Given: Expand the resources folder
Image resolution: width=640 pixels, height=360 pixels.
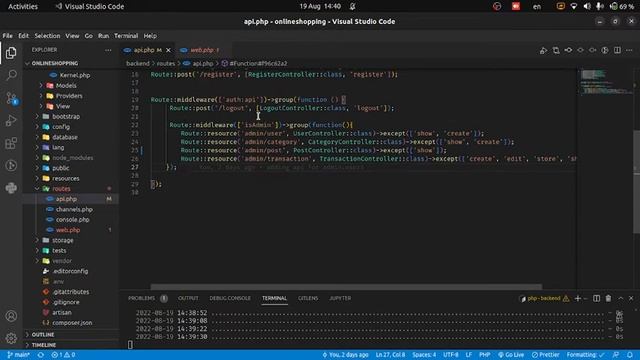Looking at the screenshot, I should point(65,178).
